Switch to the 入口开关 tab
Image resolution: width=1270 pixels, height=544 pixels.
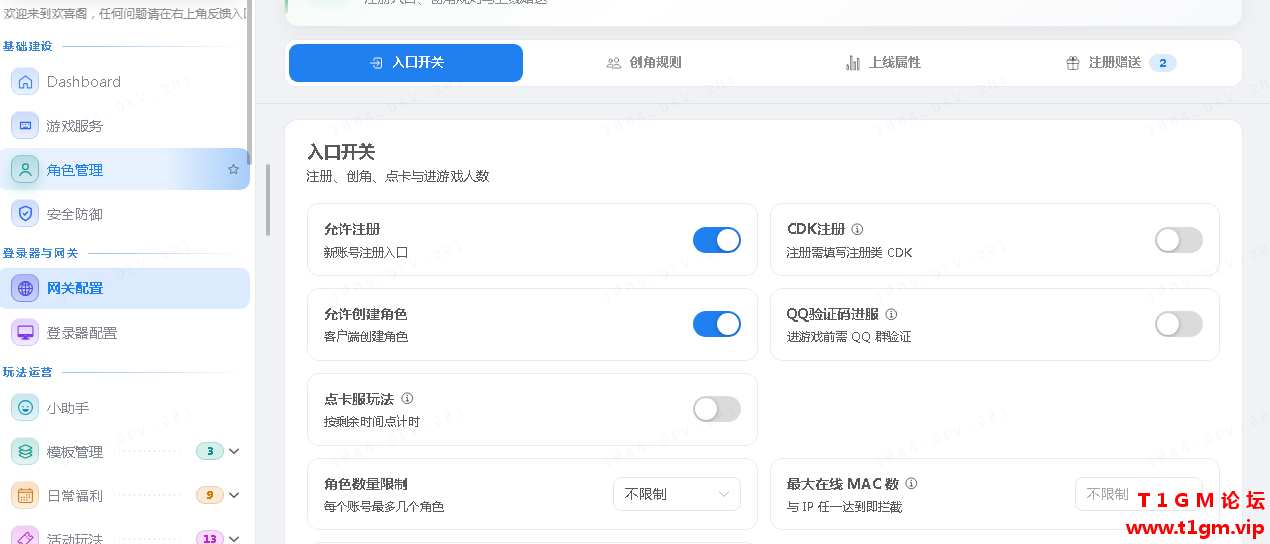tap(406, 63)
